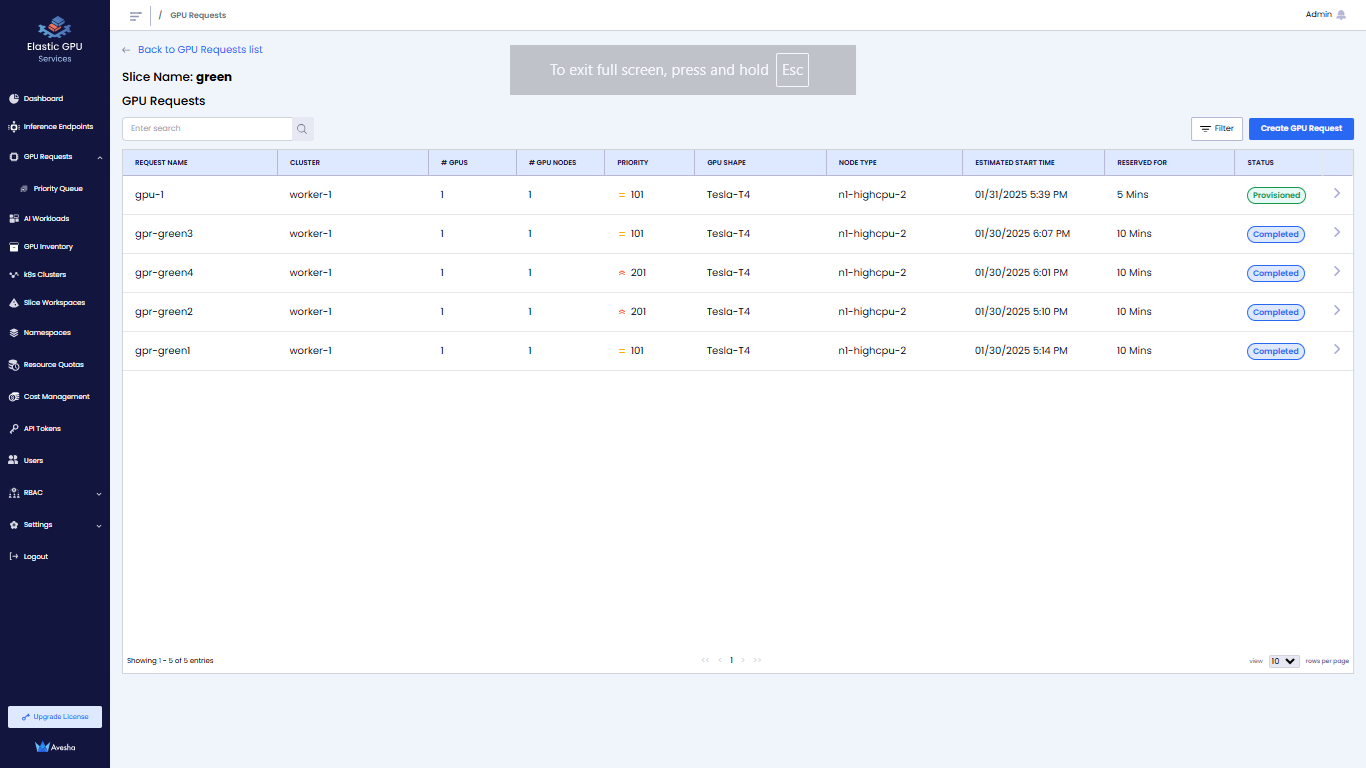Focus the Enter search input field

click(x=207, y=129)
